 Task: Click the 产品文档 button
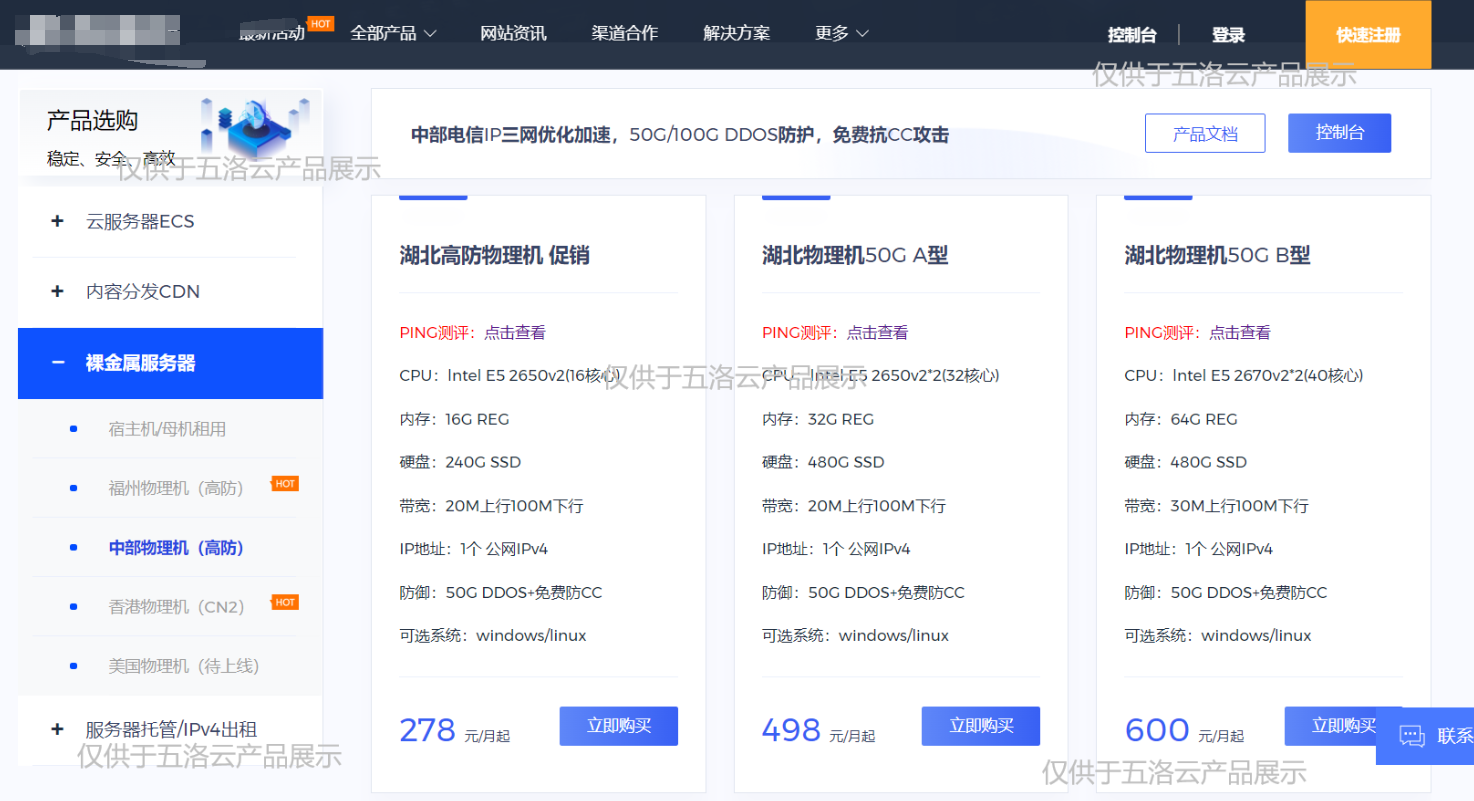point(1204,133)
